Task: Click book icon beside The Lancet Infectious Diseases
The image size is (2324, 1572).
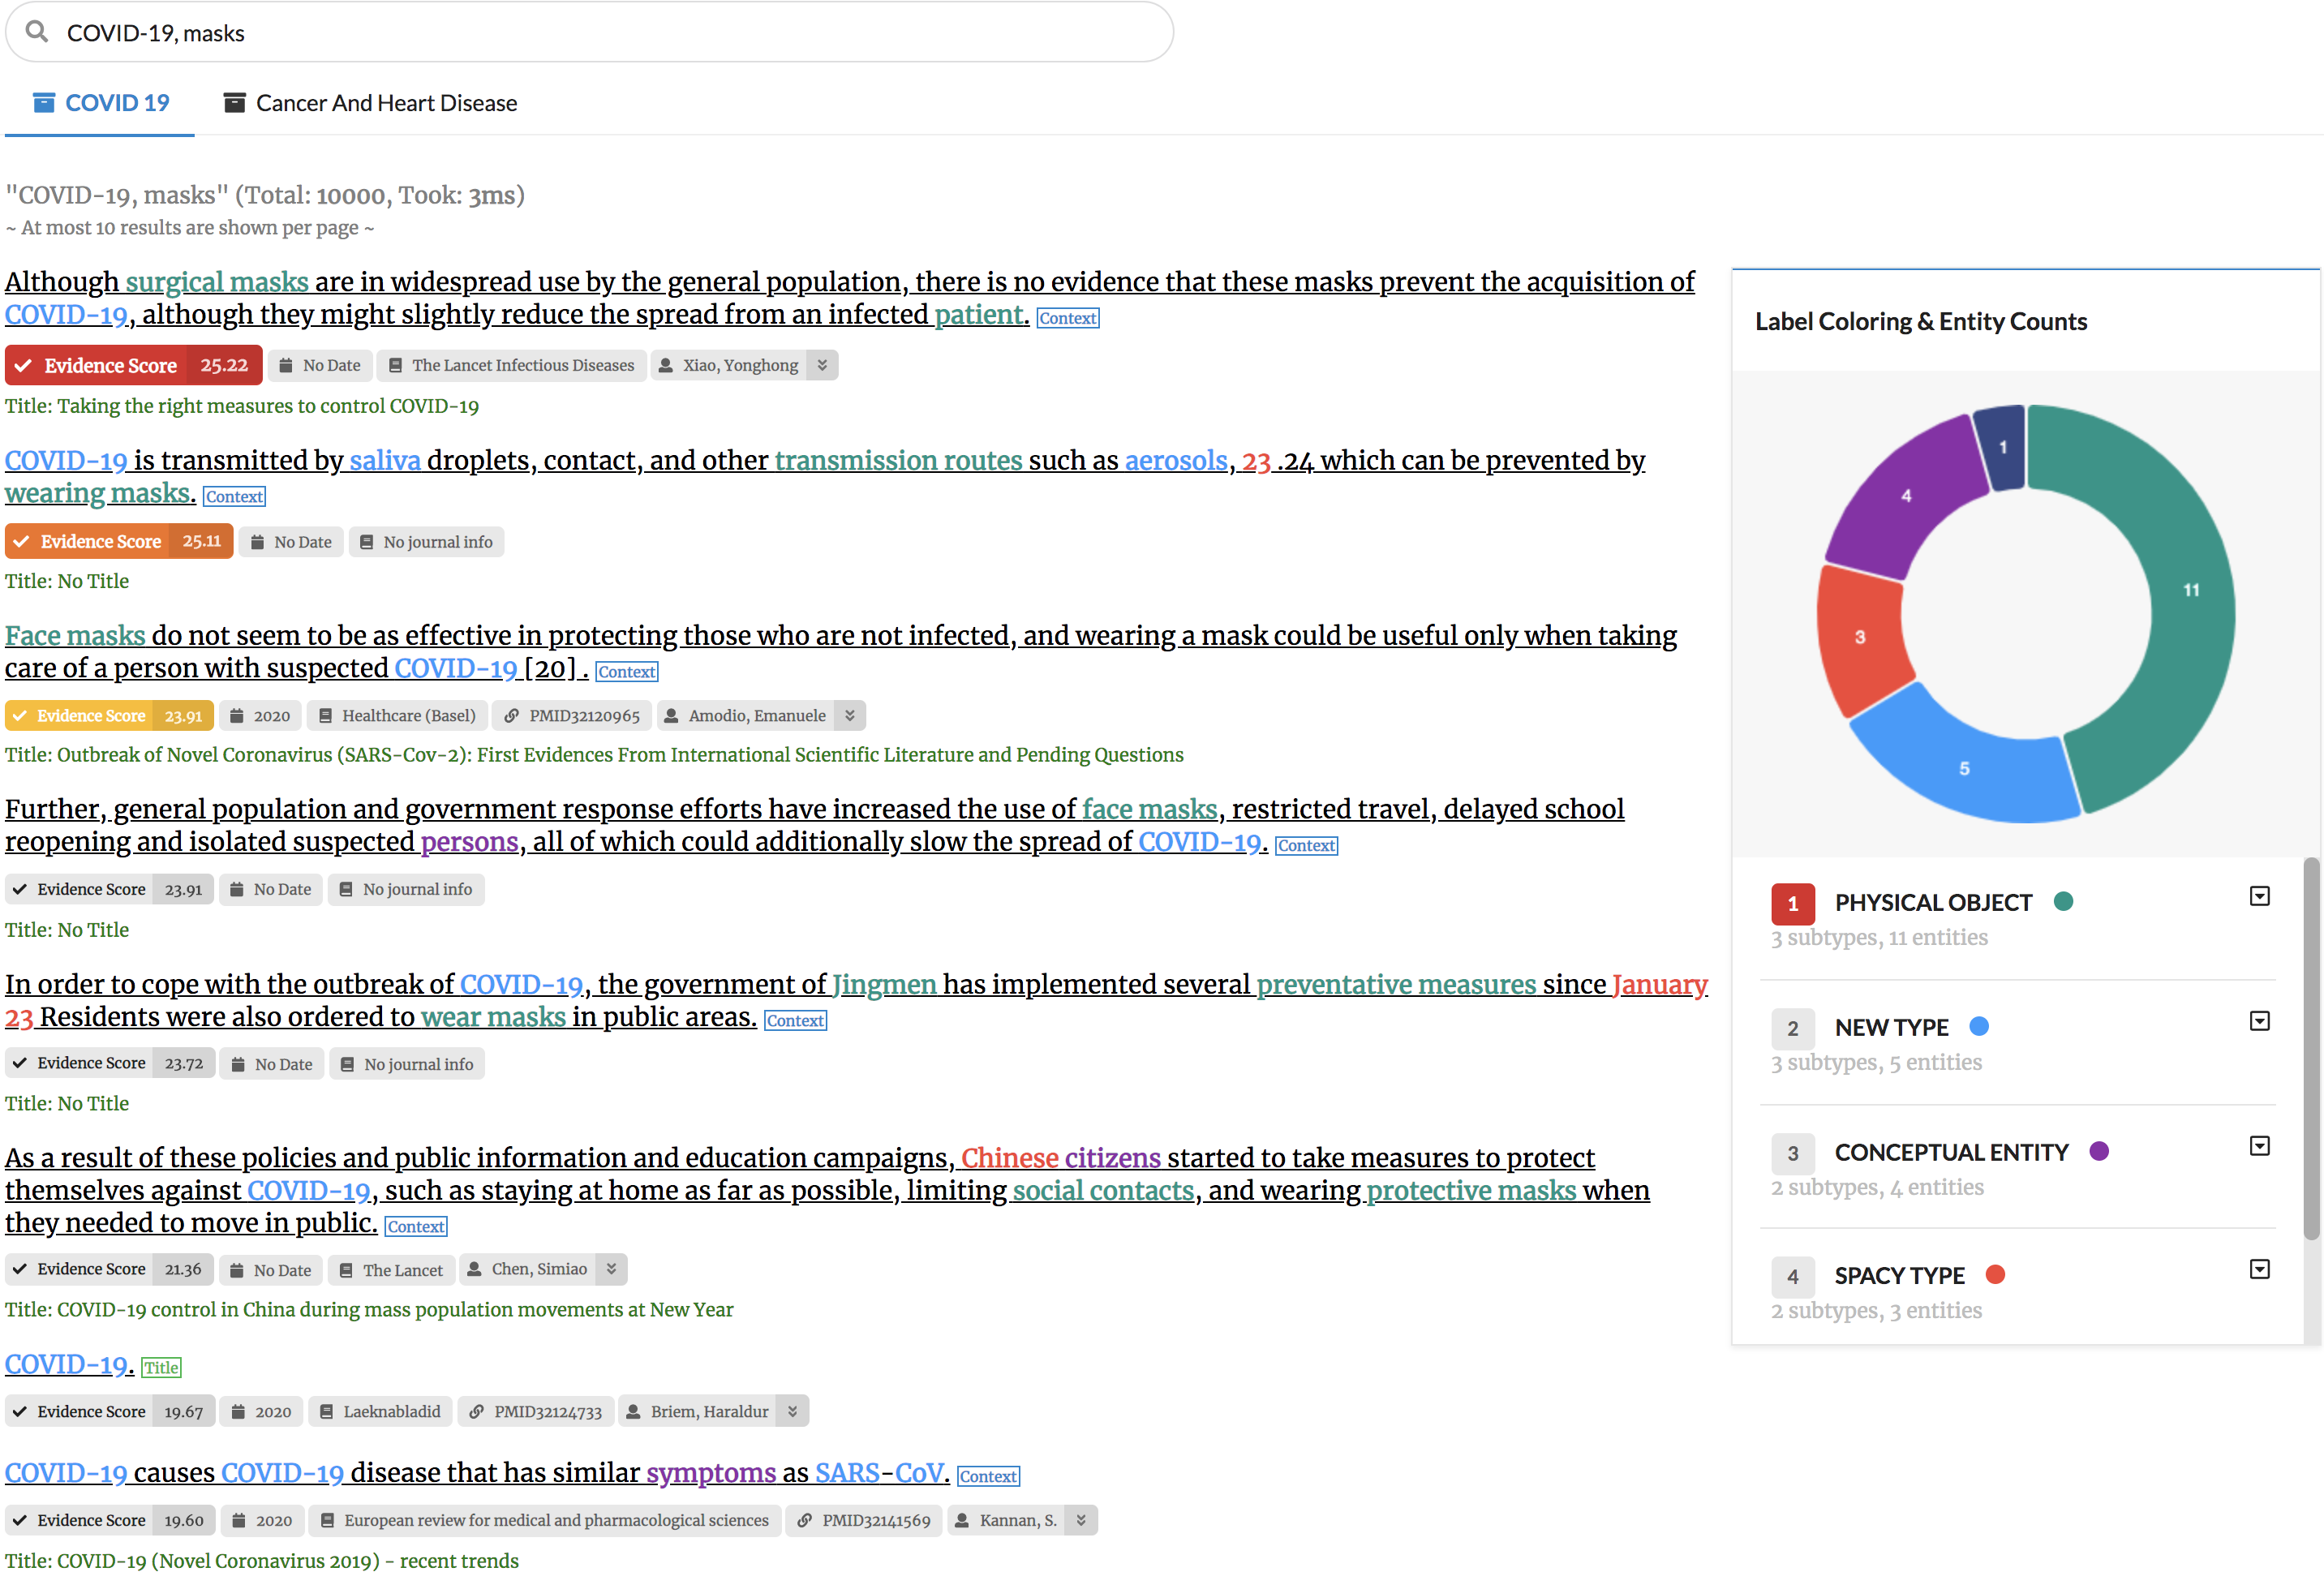Action: (x=396, y=366)
